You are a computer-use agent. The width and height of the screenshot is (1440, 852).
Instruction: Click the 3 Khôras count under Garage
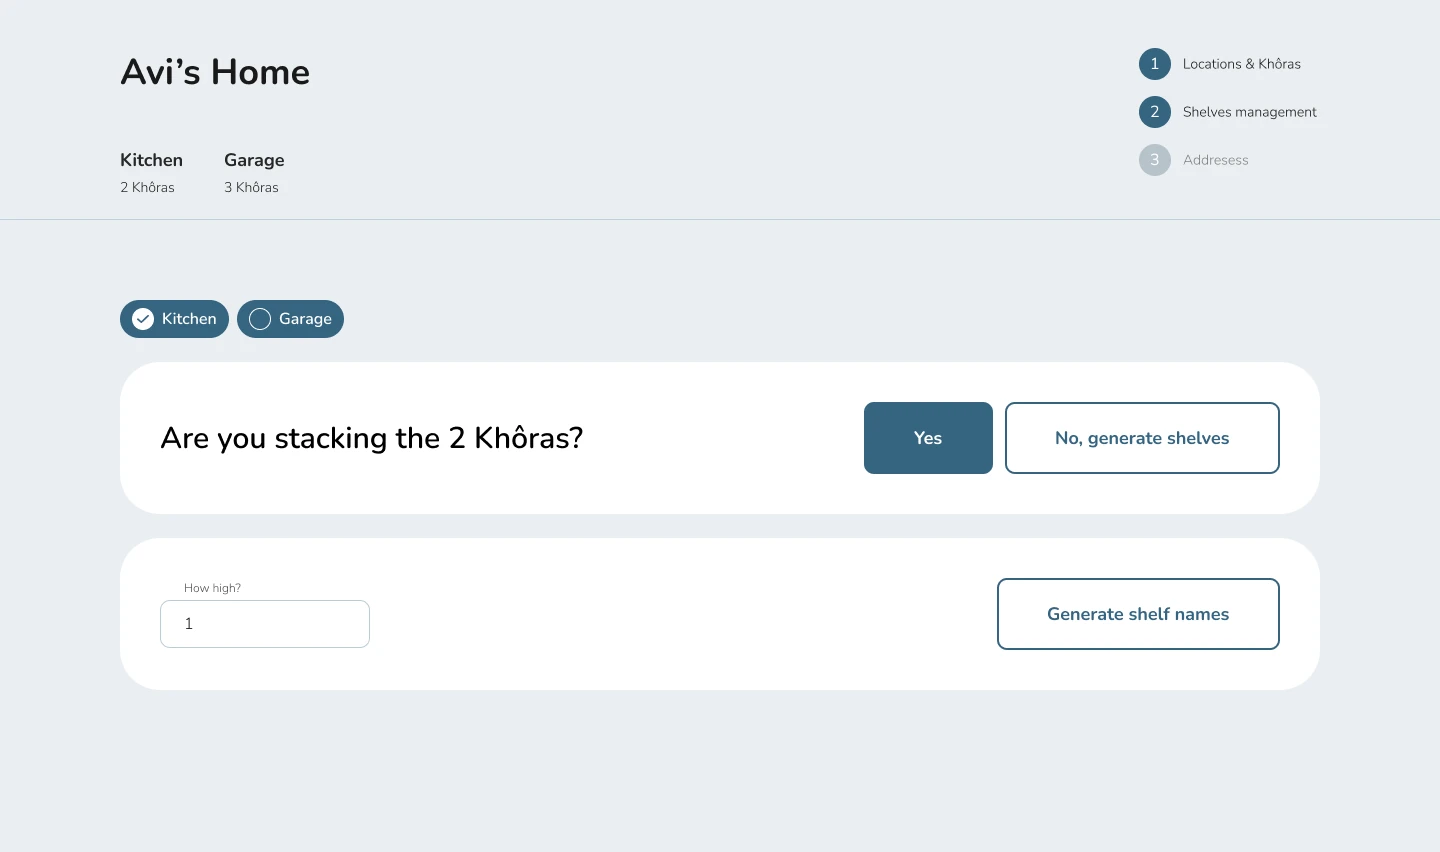(x=251, y=187)
